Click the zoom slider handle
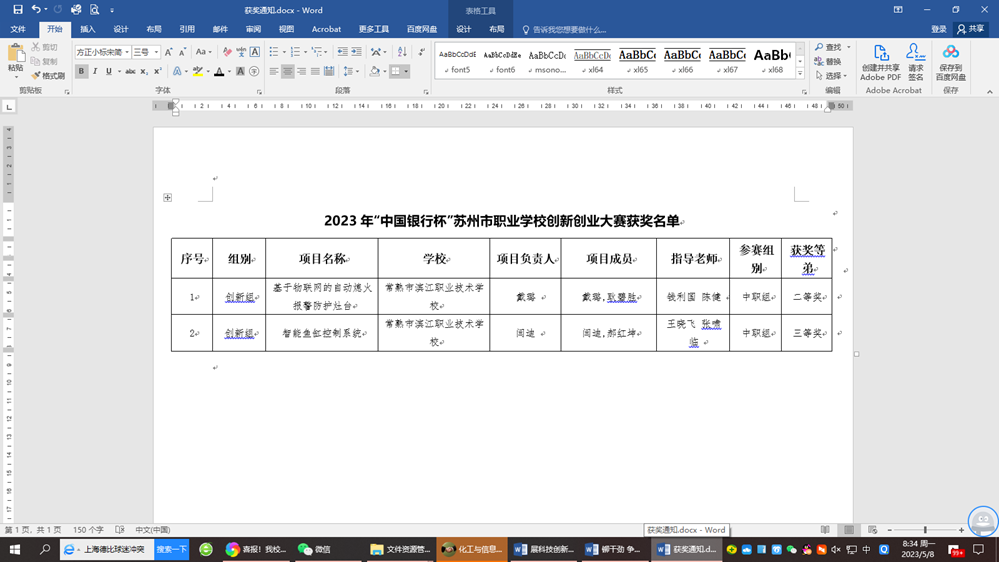Screen dimensions: 999x562 pos(925,530)
